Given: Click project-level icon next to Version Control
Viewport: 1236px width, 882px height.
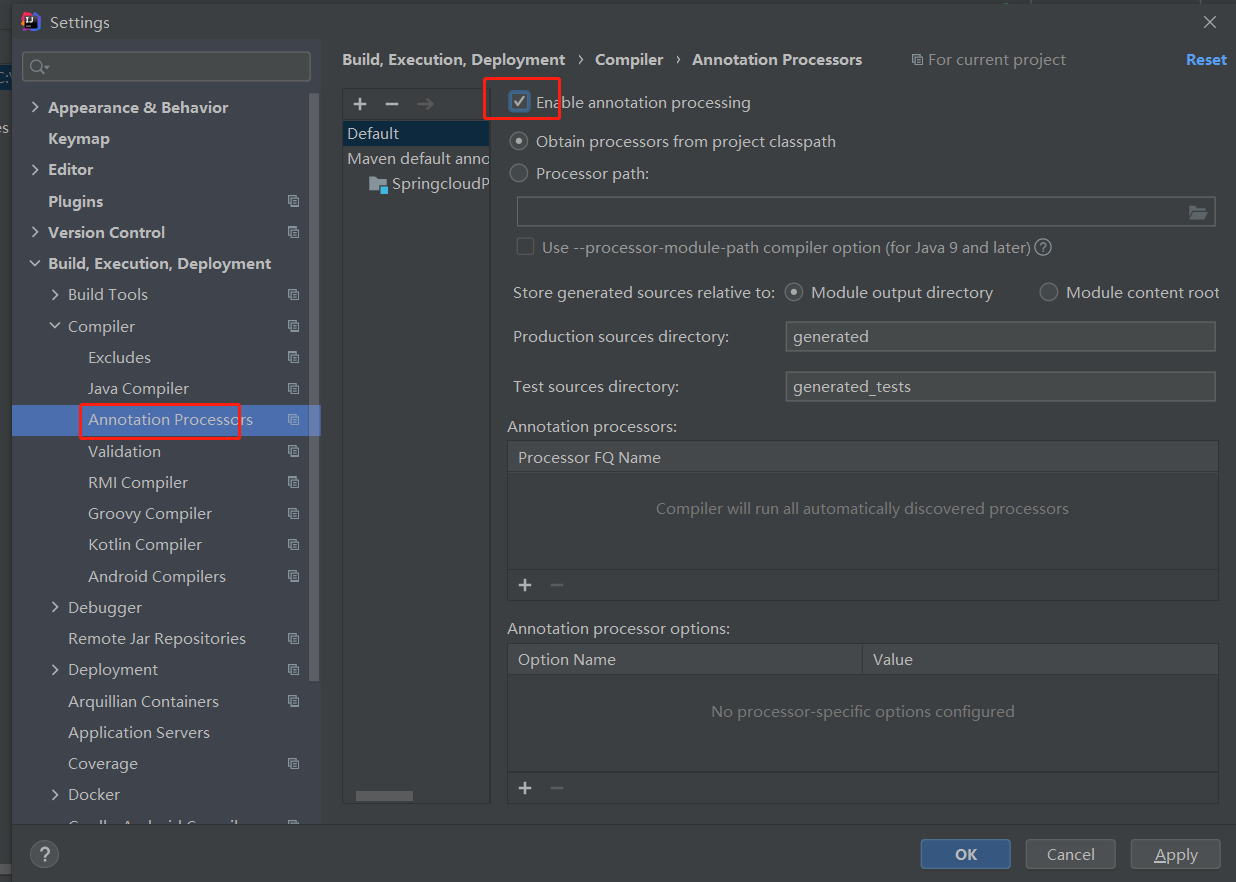Looking at the screenshot, I should click(x=293, y=232).
